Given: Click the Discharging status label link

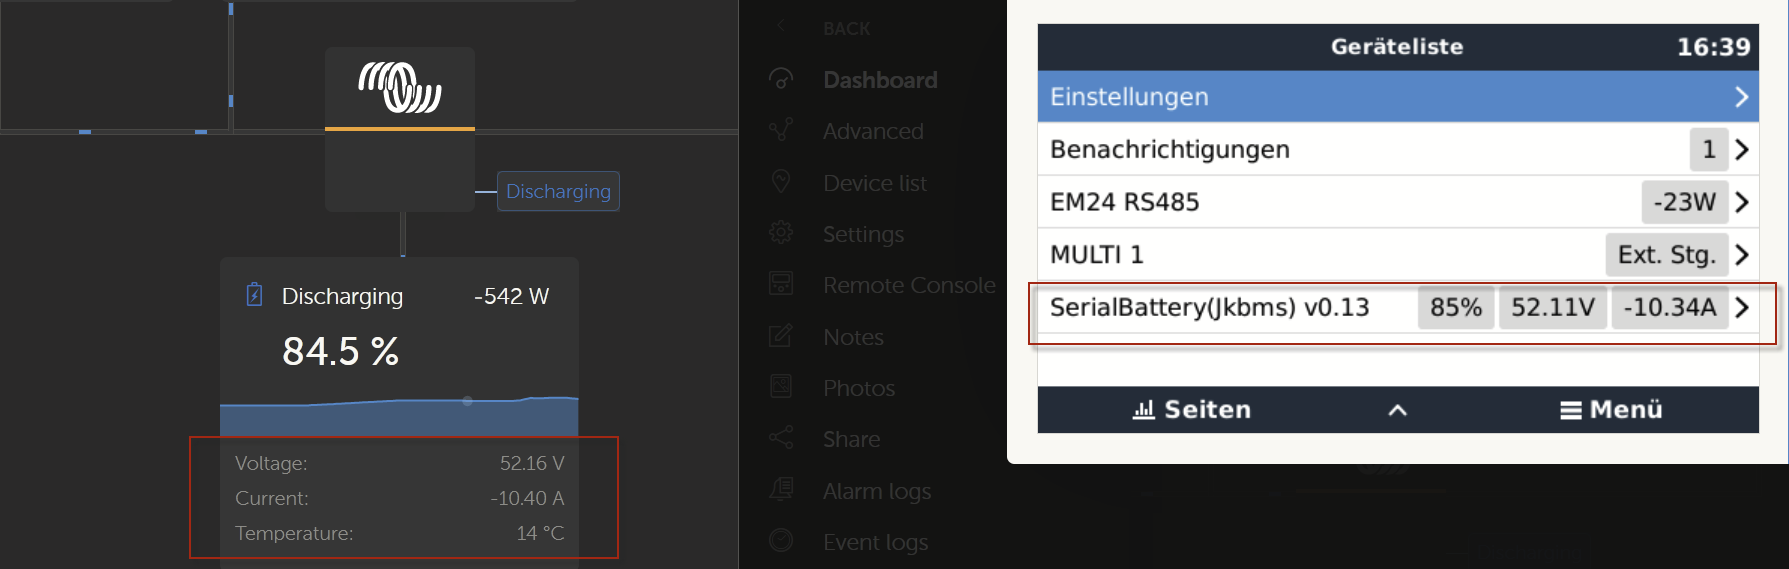Looking at the screenshot, I should [x=558, y=191].
